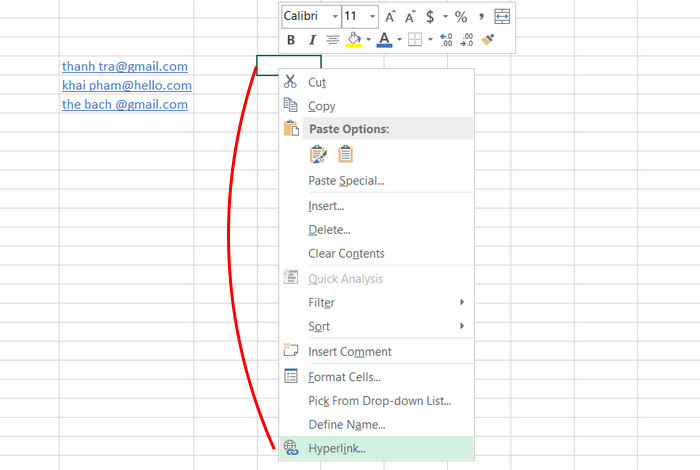The image size is (700, 470).
Task: Open khai pham@hello.com link
Action: pyautogui.click(x=127, y=85)
